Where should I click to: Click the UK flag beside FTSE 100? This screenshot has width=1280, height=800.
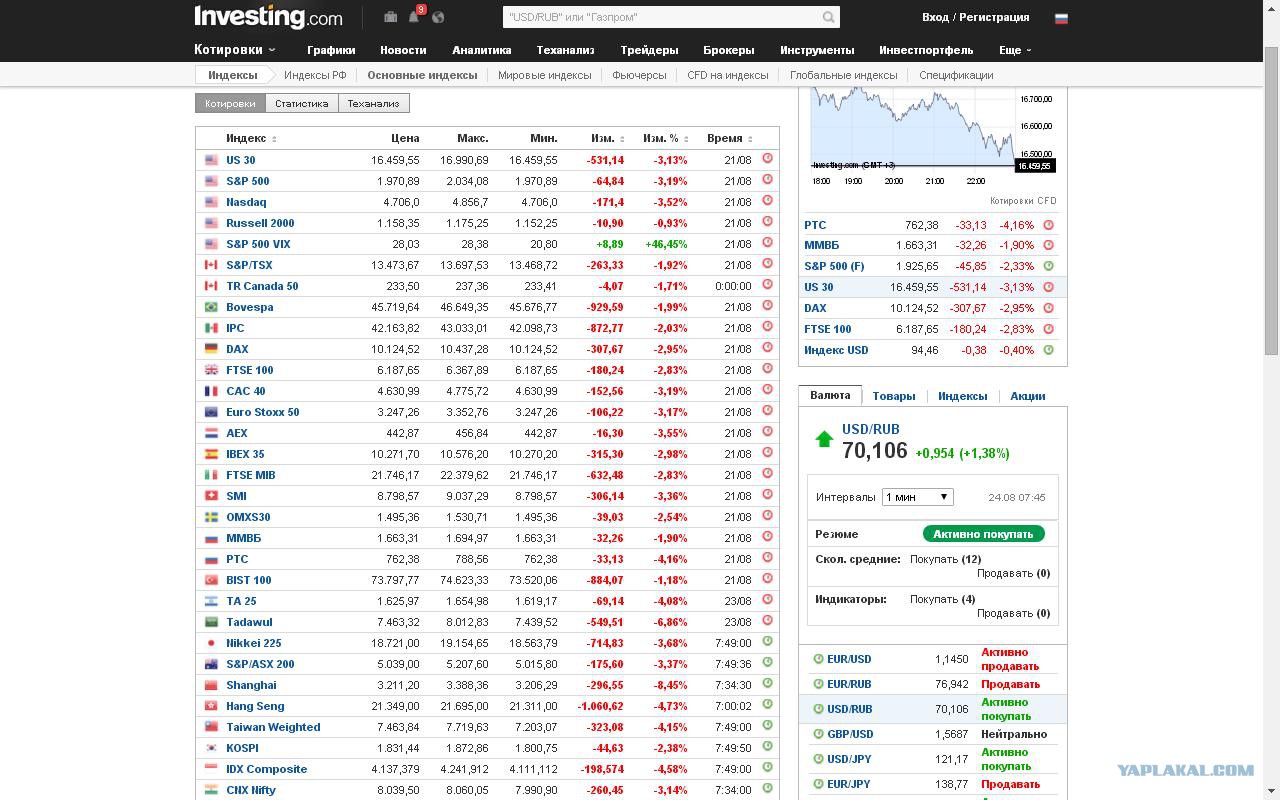click(x=211, y=370)
